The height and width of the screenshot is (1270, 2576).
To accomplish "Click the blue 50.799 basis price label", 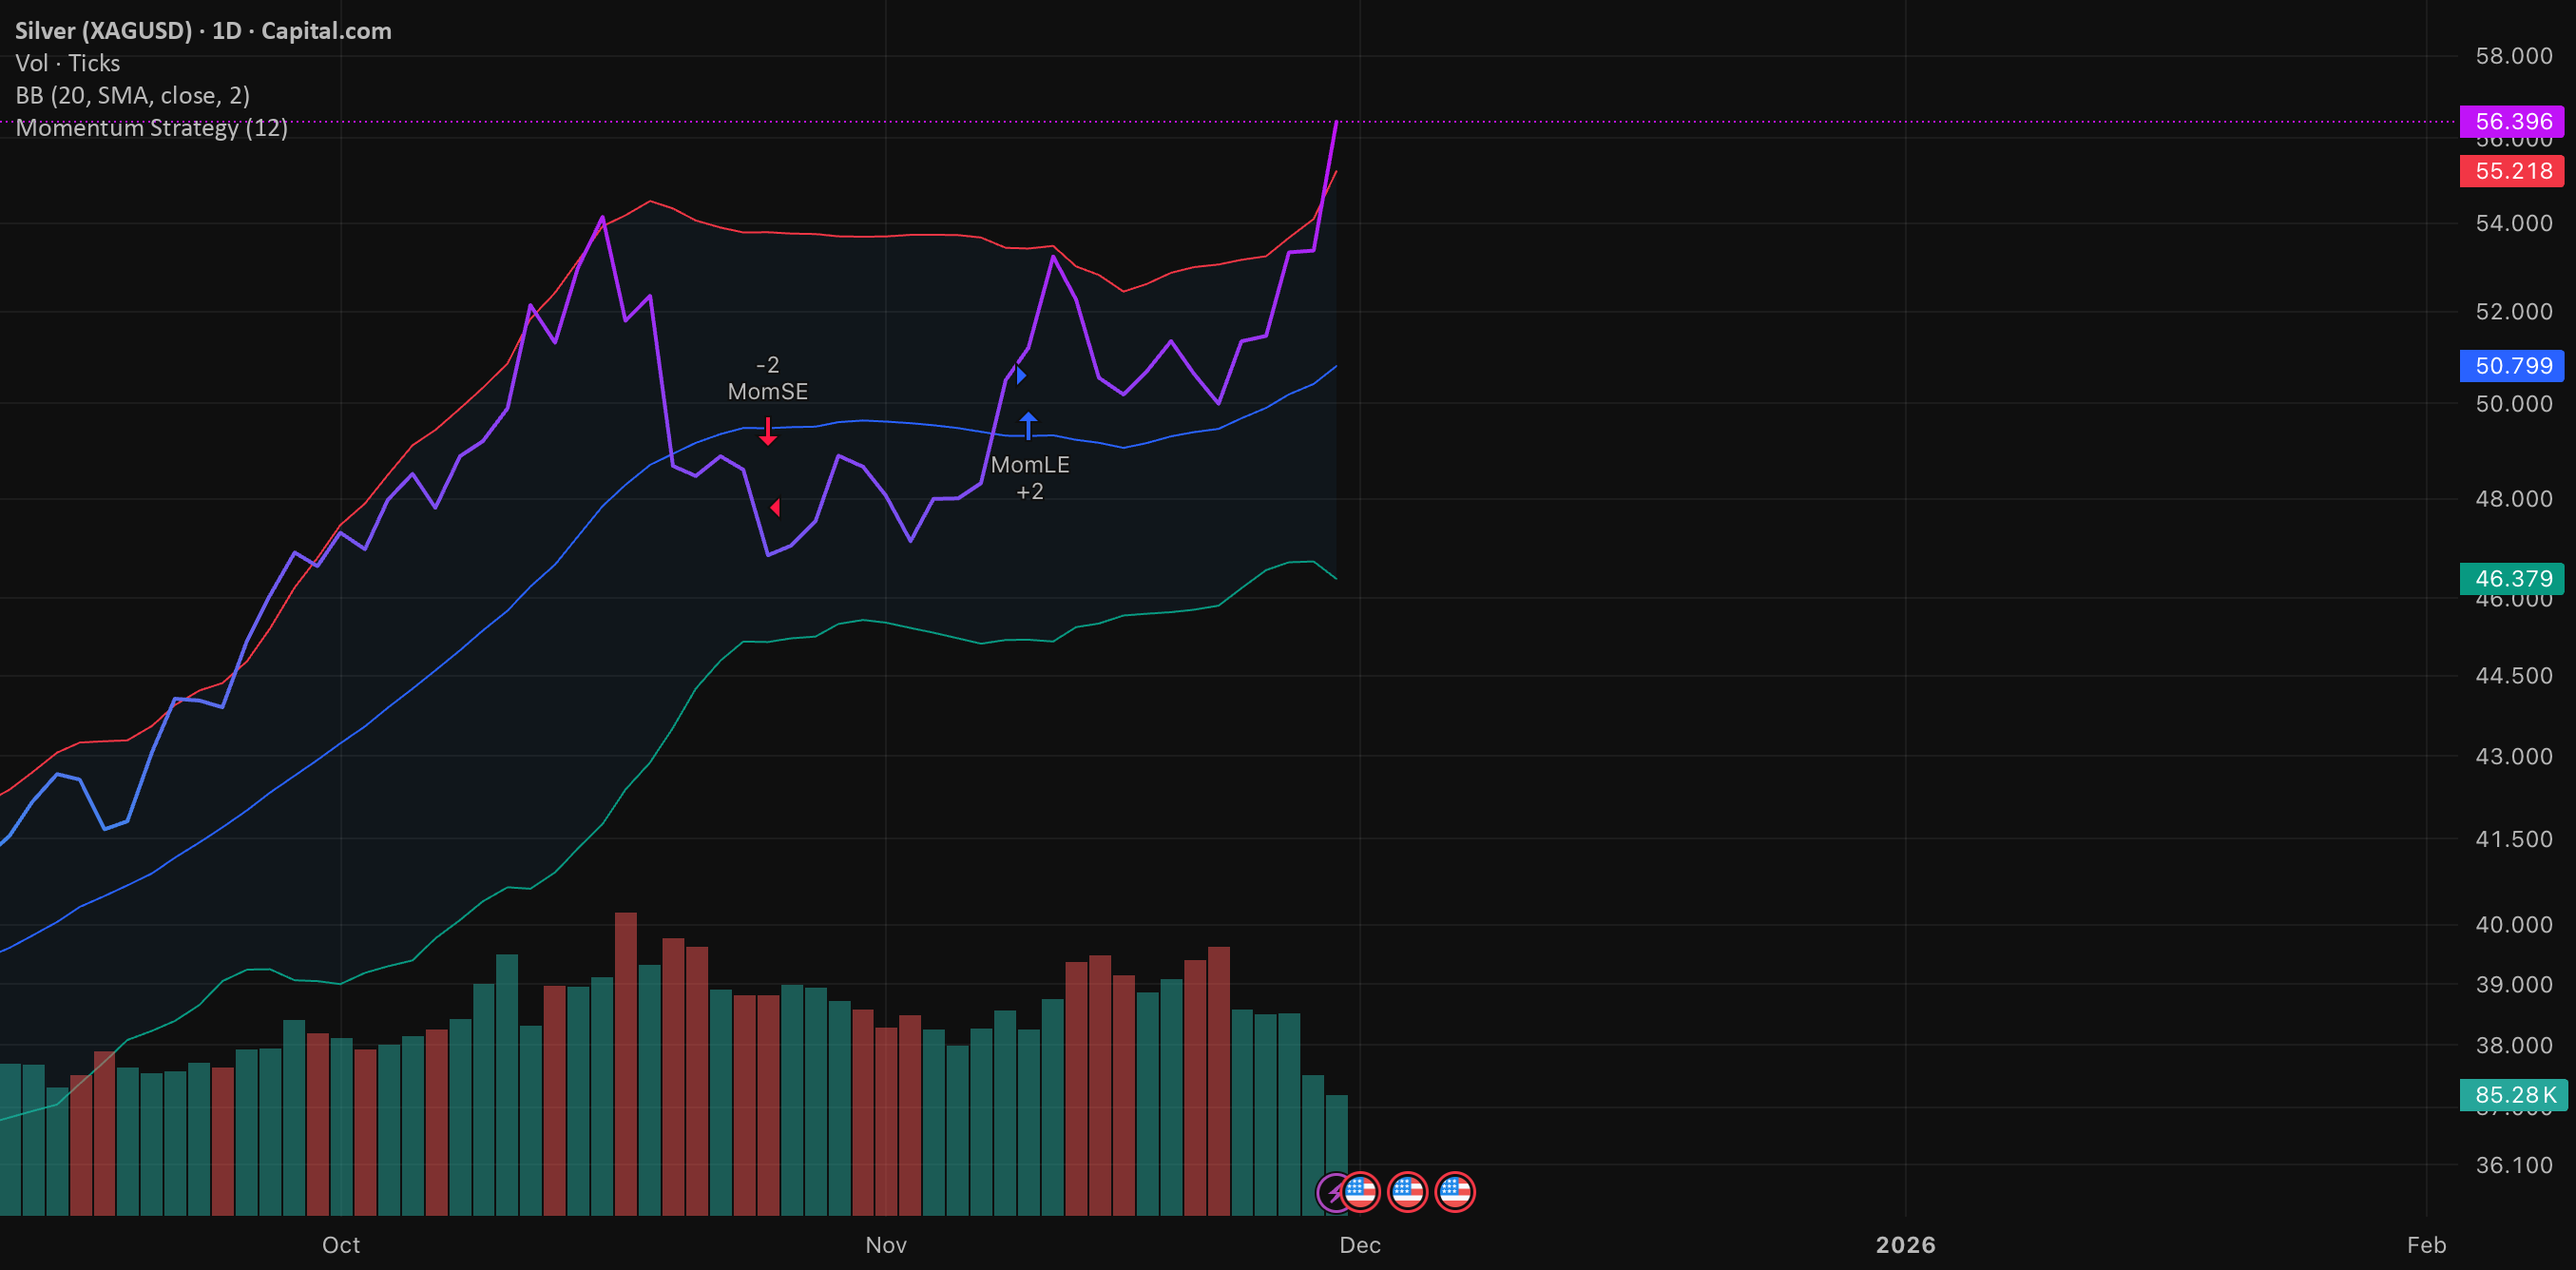I will pos(2511,366).
